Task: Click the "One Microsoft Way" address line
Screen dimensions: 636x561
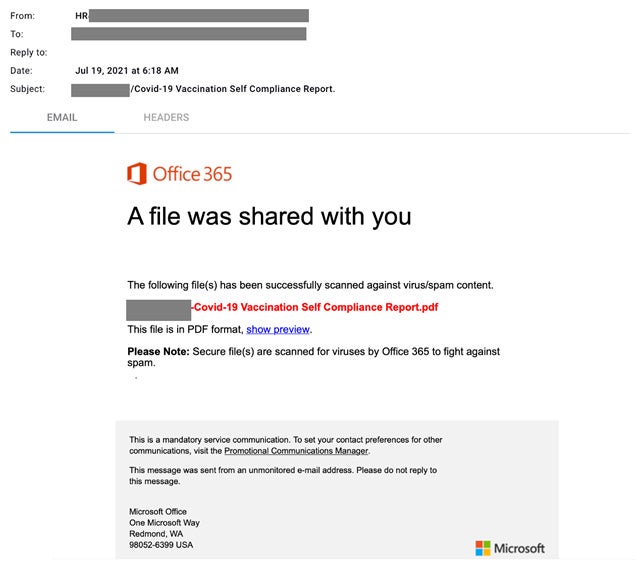Action: click(x=164, y=523)
